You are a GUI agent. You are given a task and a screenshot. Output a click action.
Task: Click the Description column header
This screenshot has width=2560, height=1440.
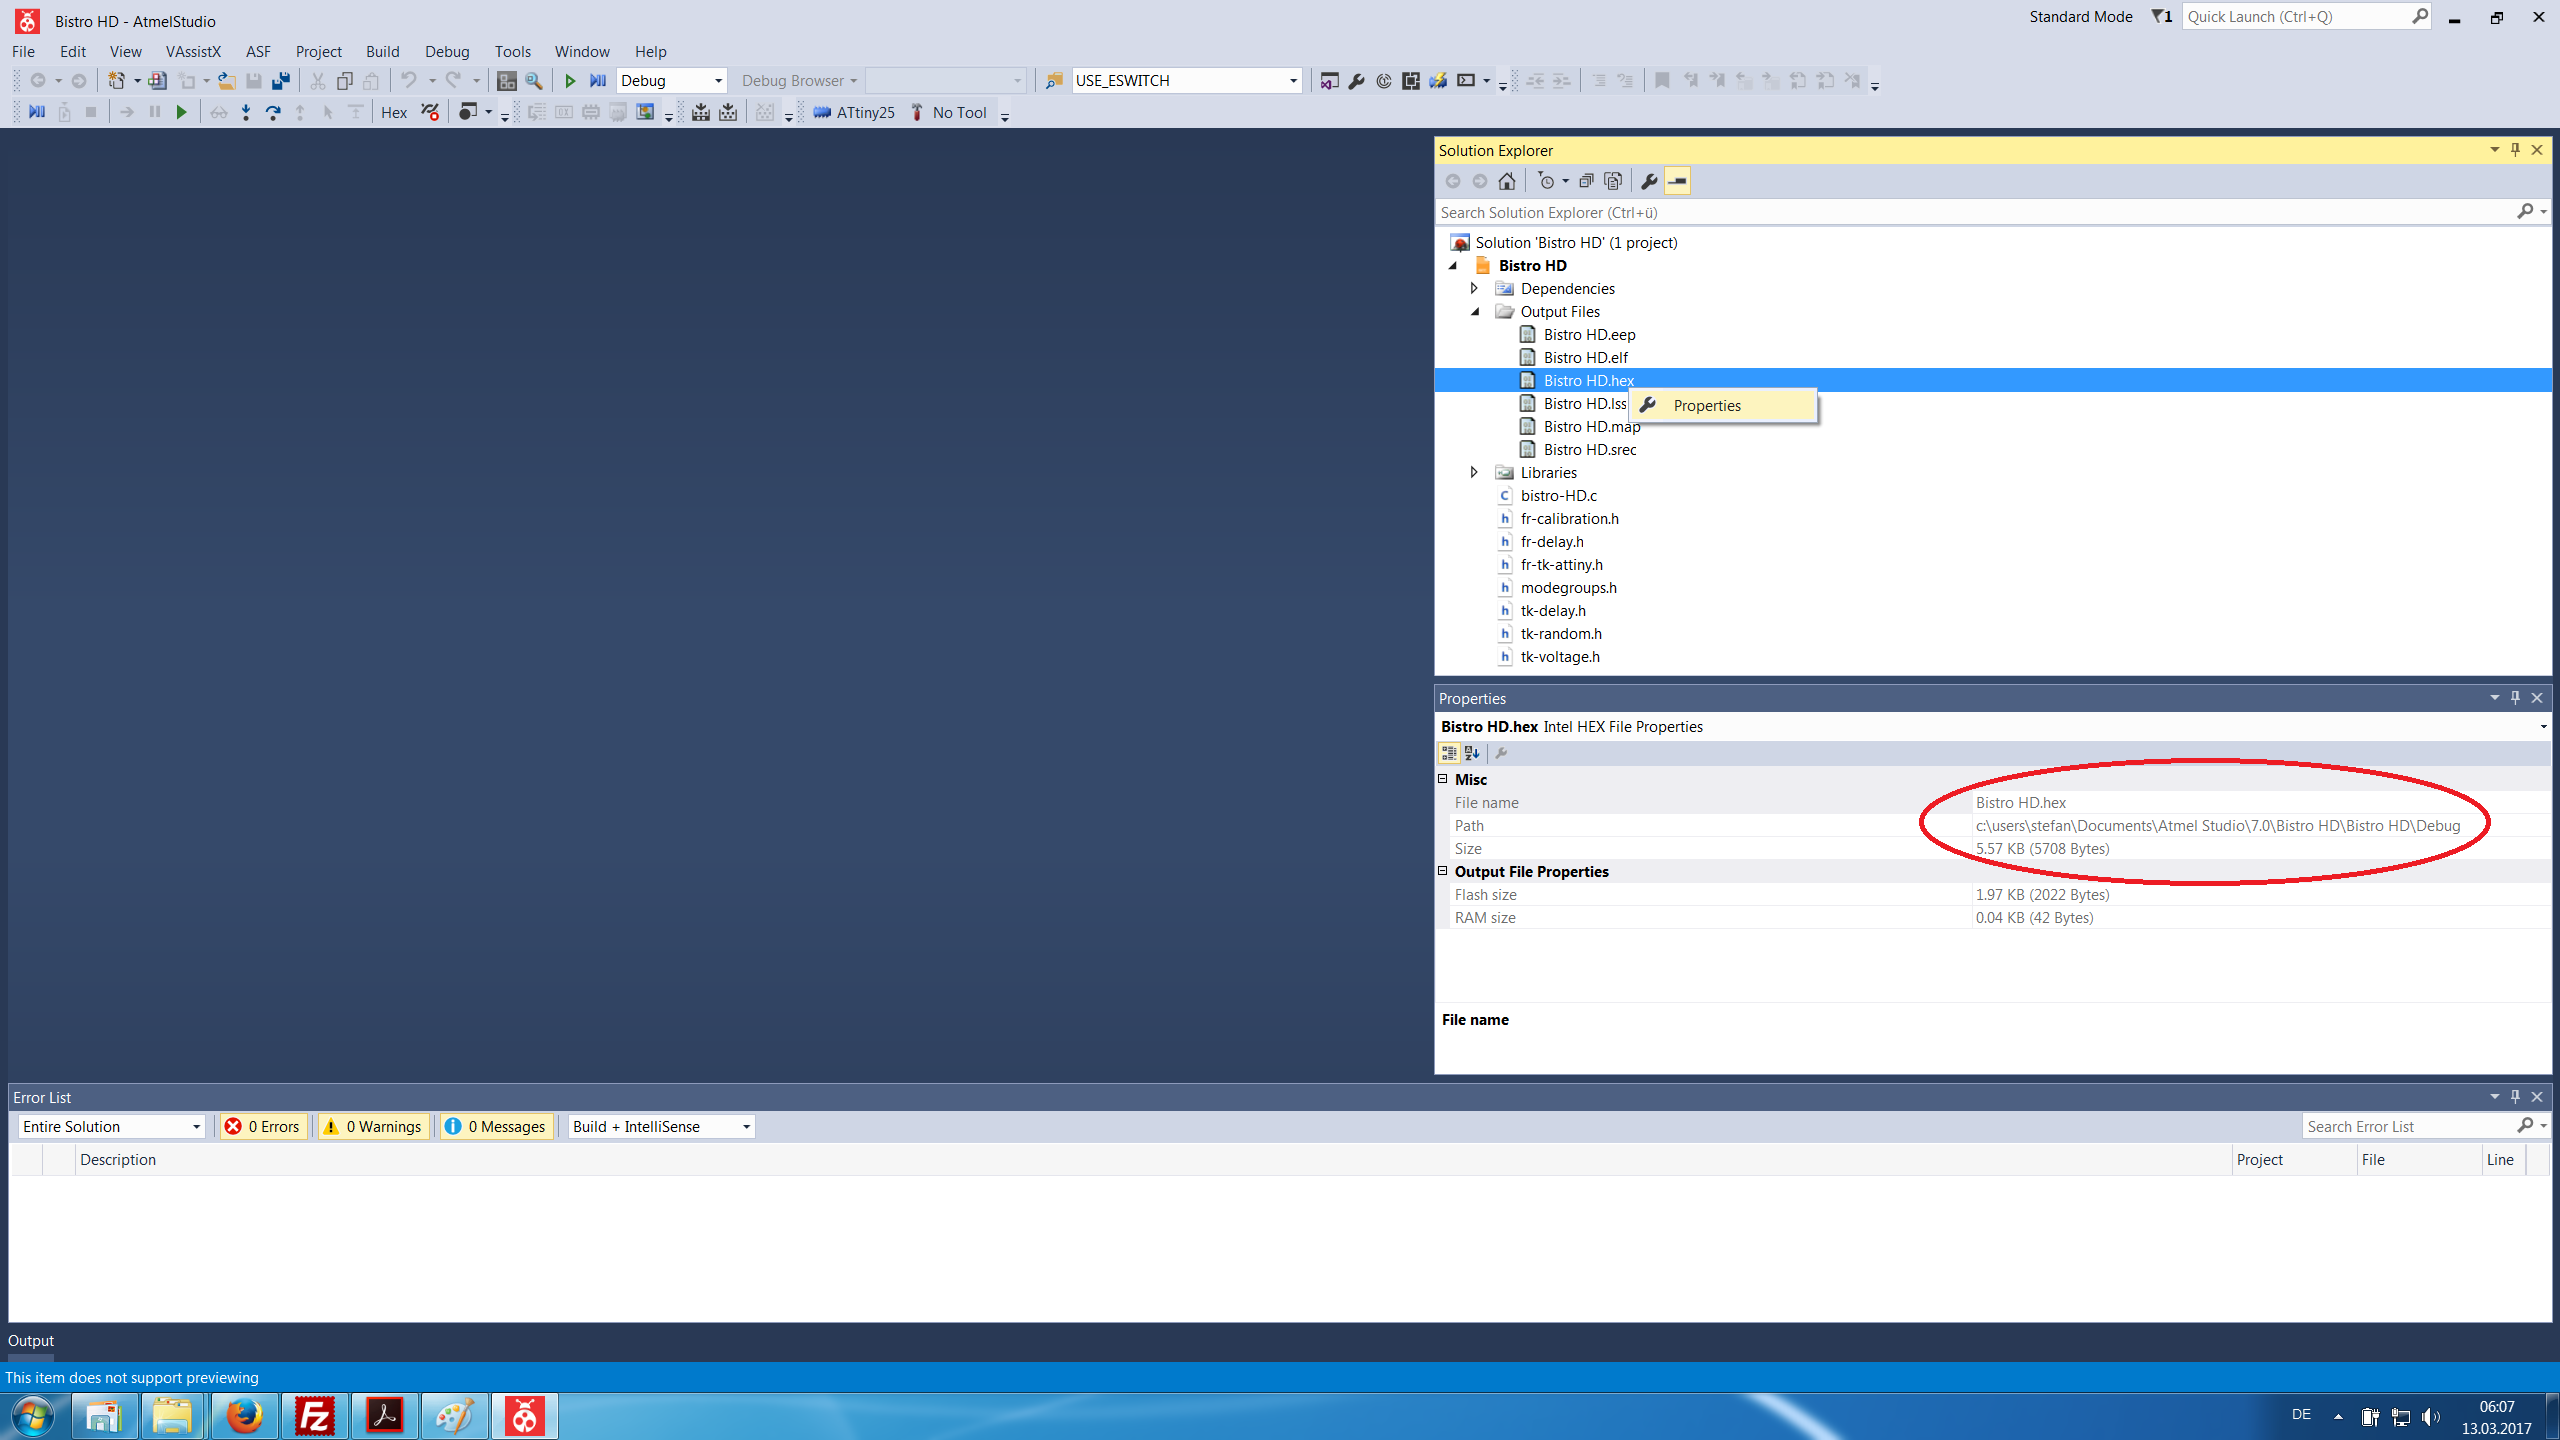1152,1160
